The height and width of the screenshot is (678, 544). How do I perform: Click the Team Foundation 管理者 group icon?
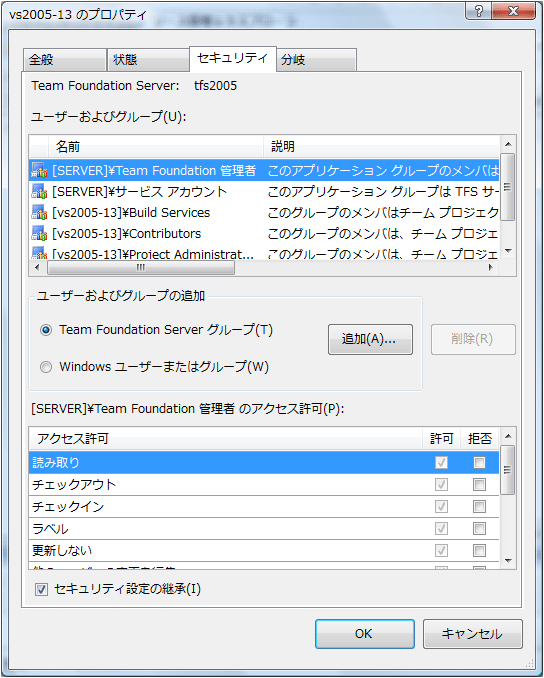[39, 171]
